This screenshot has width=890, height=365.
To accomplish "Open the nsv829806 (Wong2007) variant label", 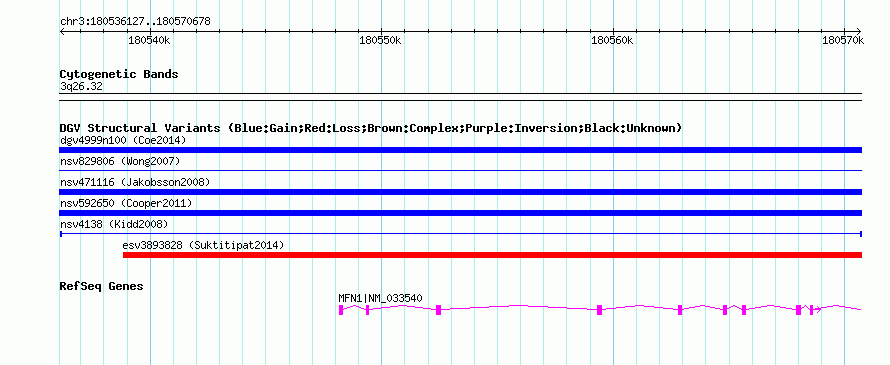I will point(120,161).
